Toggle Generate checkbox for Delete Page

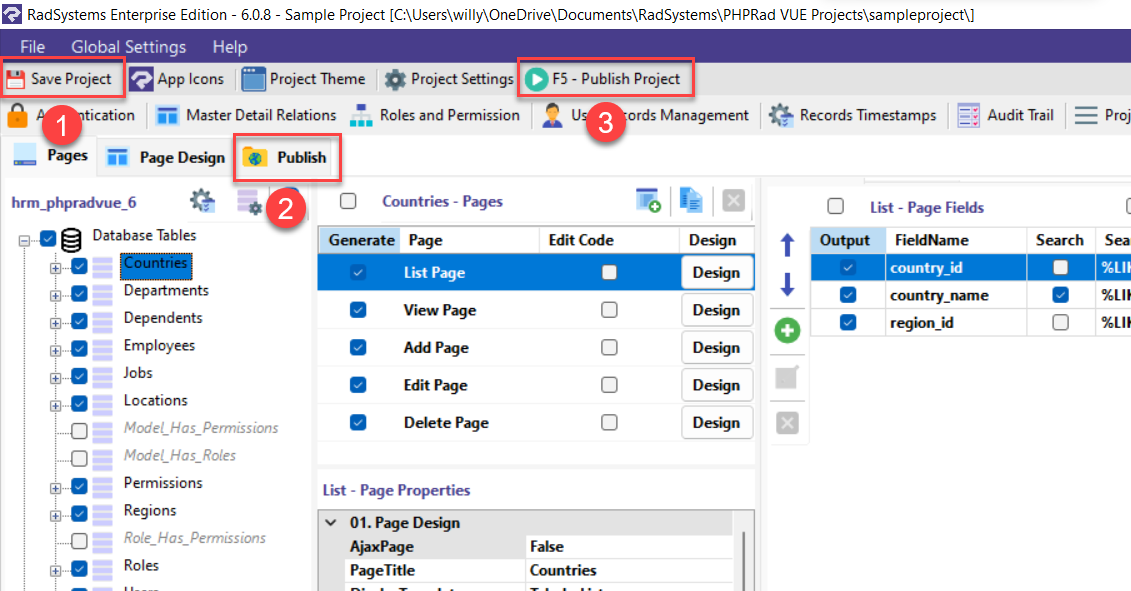pos(358,422)
